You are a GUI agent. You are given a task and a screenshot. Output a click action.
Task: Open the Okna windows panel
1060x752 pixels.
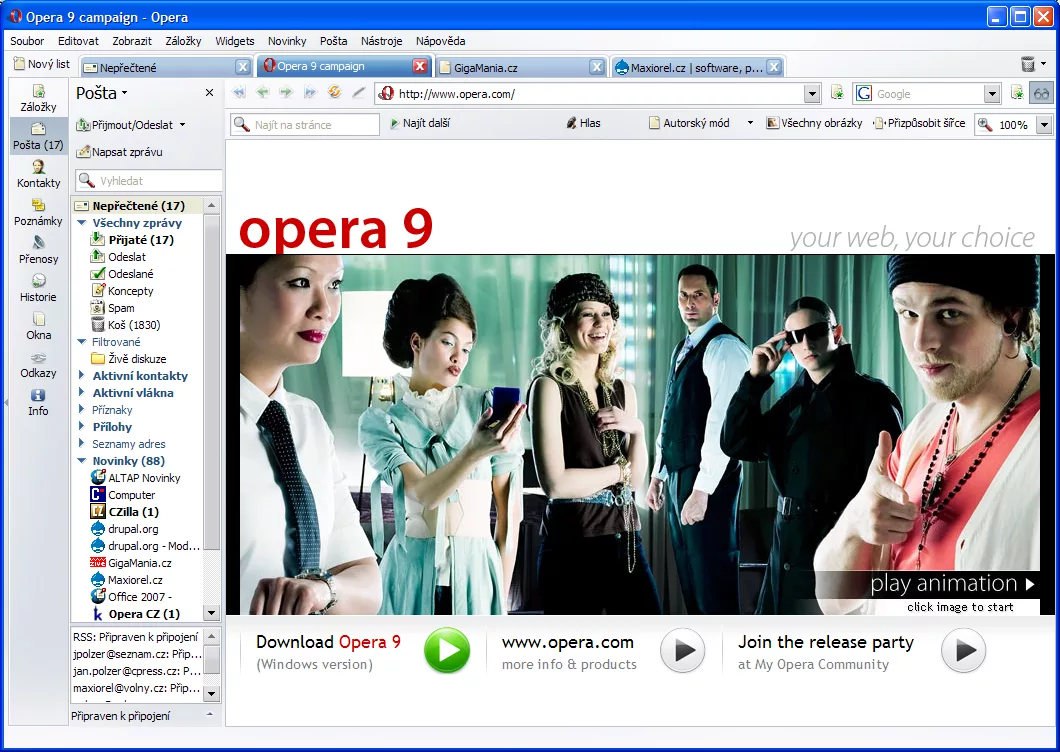click(39, 325)
